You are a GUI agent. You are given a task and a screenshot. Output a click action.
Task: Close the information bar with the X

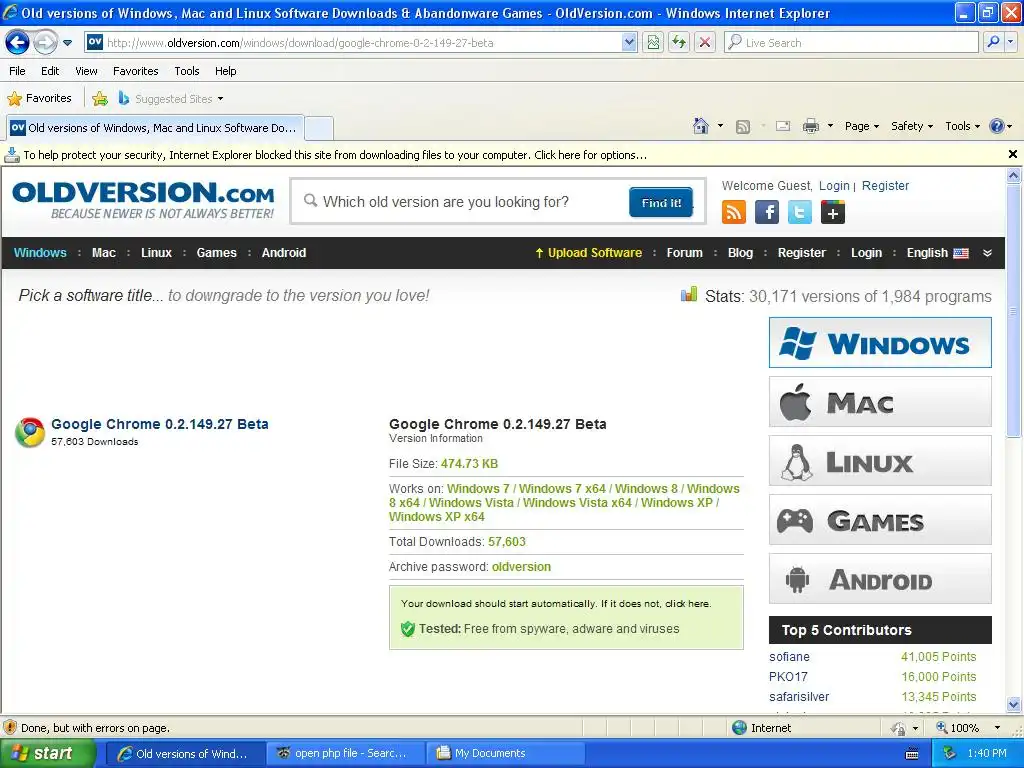pos(1012,154)
